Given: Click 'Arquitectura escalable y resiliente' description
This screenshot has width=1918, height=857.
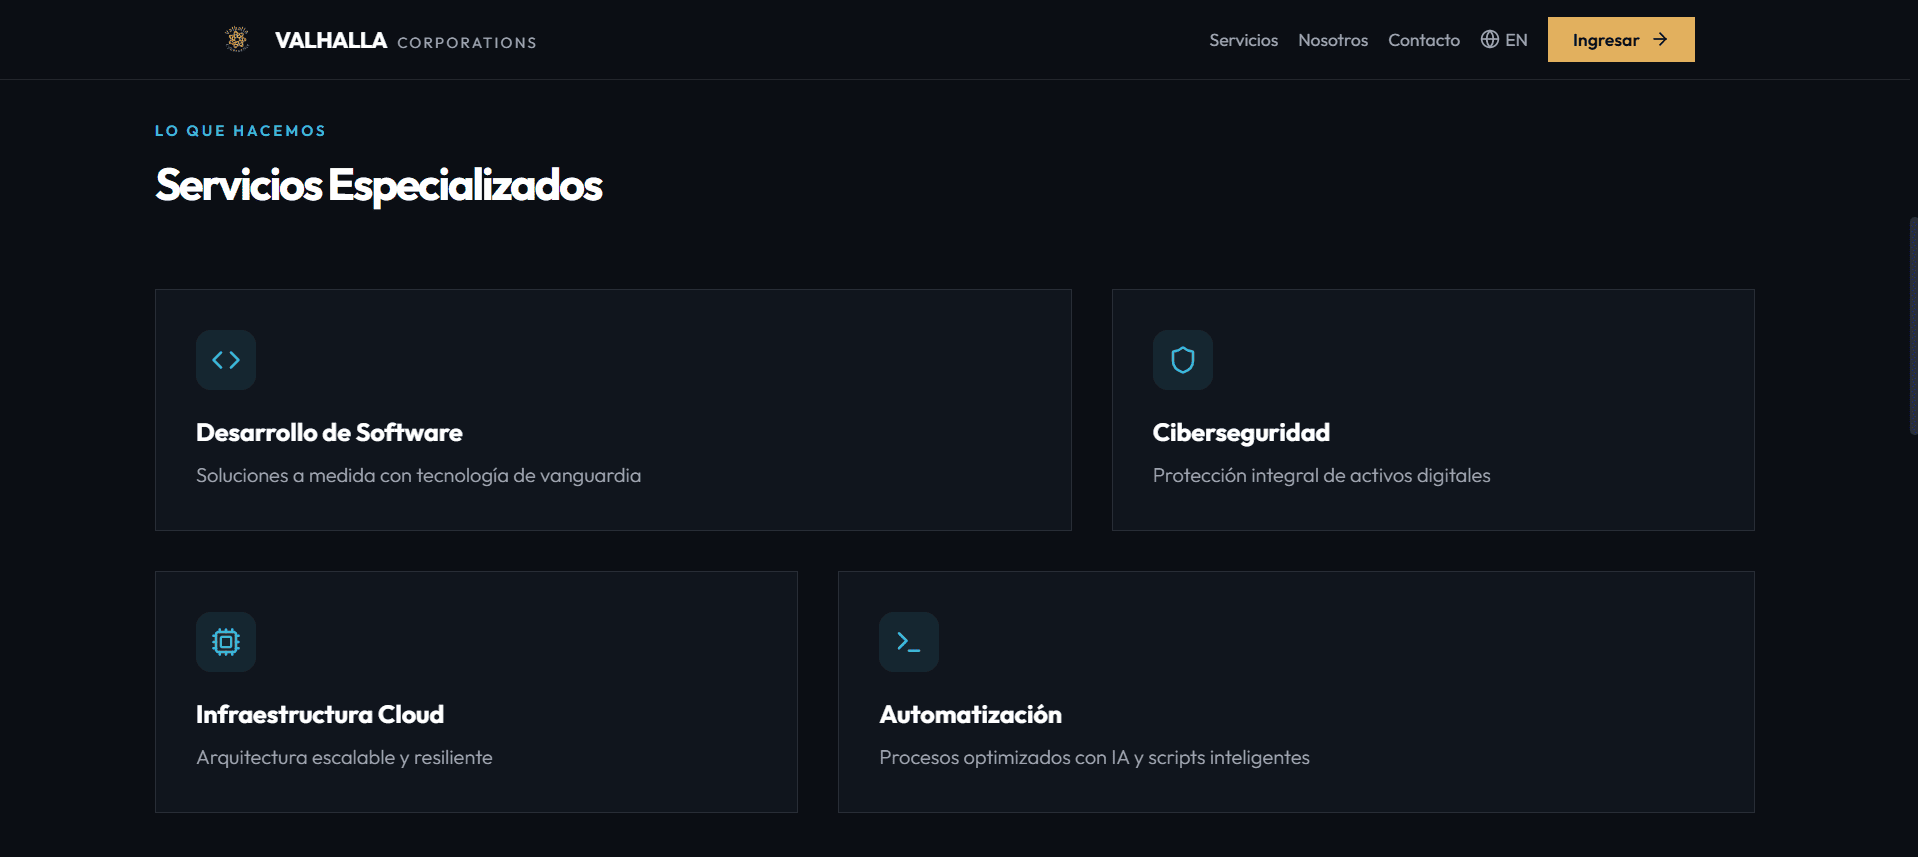Looking at the screenshot, I should click(344, 757).
